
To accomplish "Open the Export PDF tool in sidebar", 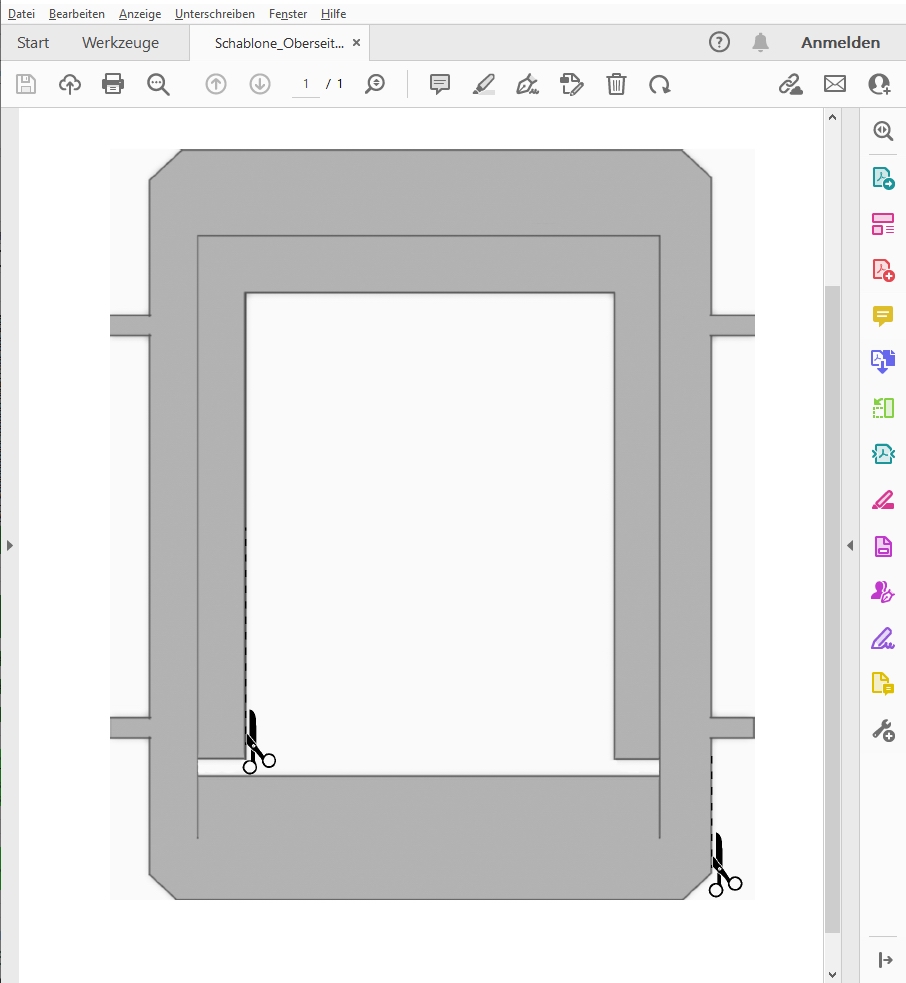I will pos(882,178).
